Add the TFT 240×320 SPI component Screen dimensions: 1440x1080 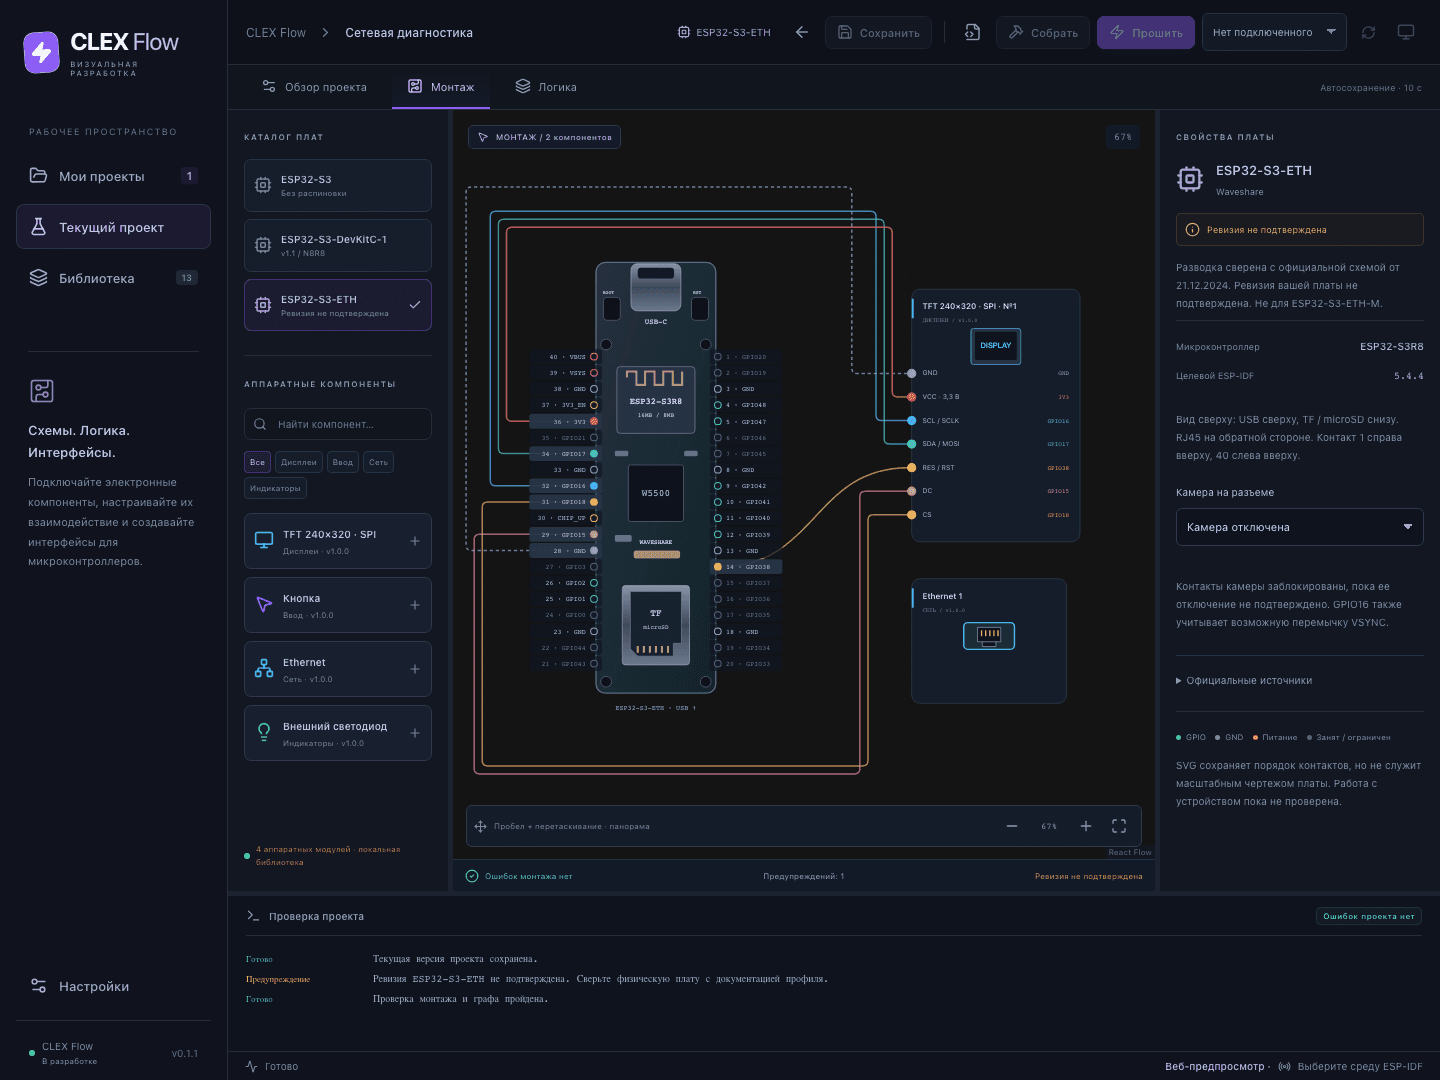[415, 541]
